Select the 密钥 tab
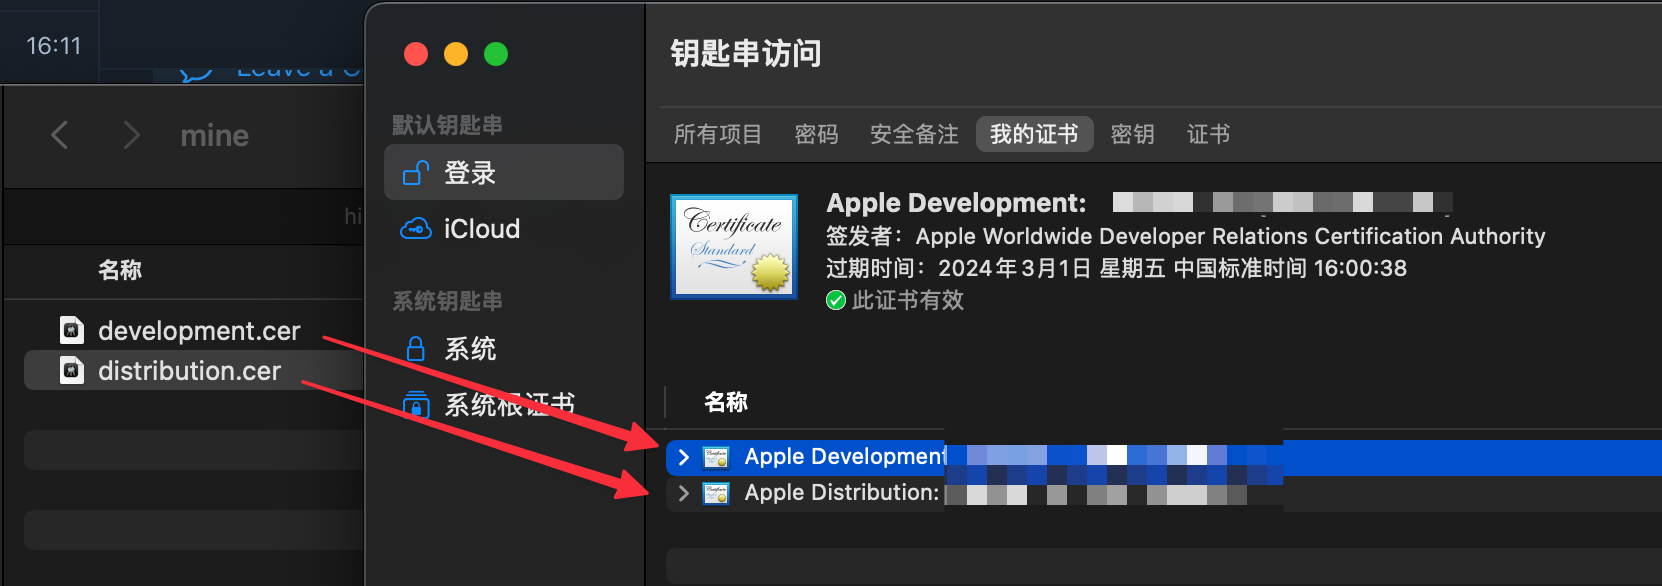The height and width of the screenshot is (586, 1662). (1132, 134)
